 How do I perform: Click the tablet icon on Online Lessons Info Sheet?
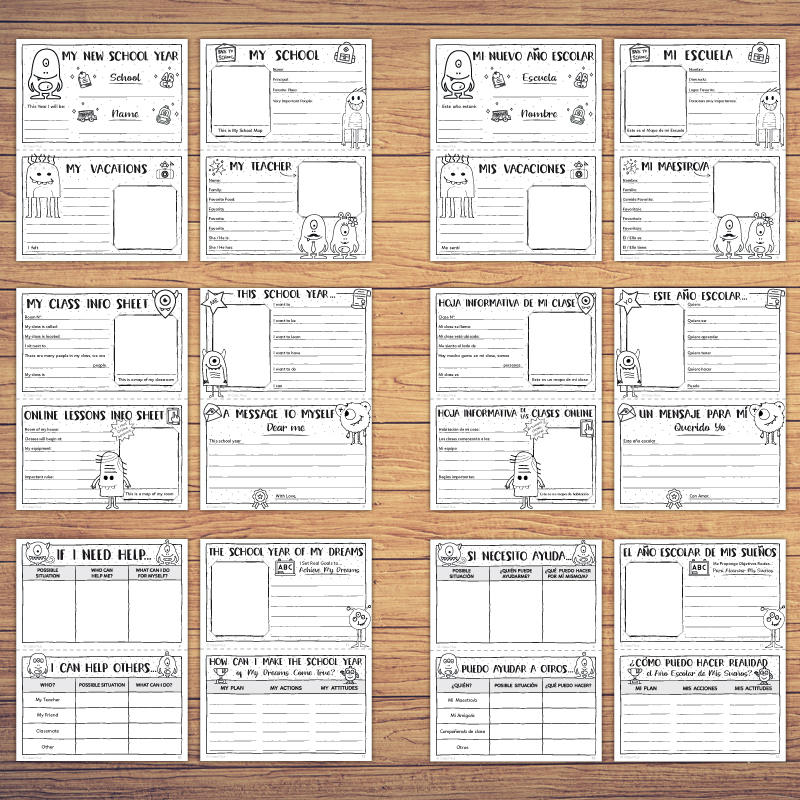[x=176, y=415]
